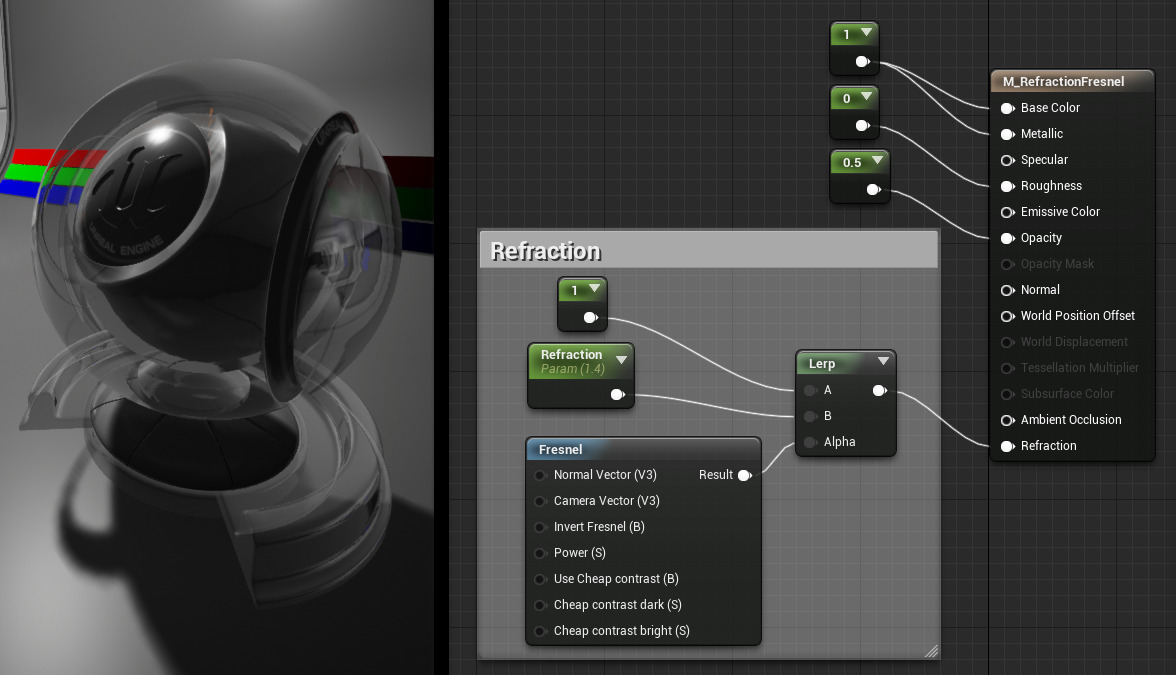Click the Invert Fresnel (B) input pin
Screen dimensions: 1176x675
click(x=540, y=527)
